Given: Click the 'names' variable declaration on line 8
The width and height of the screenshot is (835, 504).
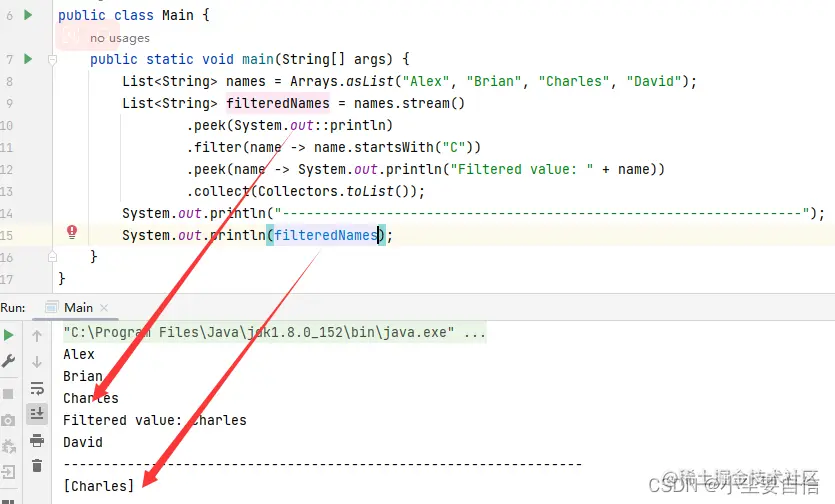Looking at the screenshot, I should coord(245,82).
